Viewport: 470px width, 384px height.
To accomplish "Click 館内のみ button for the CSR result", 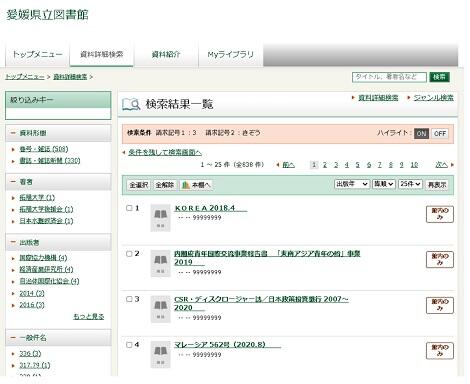I will [x=440, y=305].
